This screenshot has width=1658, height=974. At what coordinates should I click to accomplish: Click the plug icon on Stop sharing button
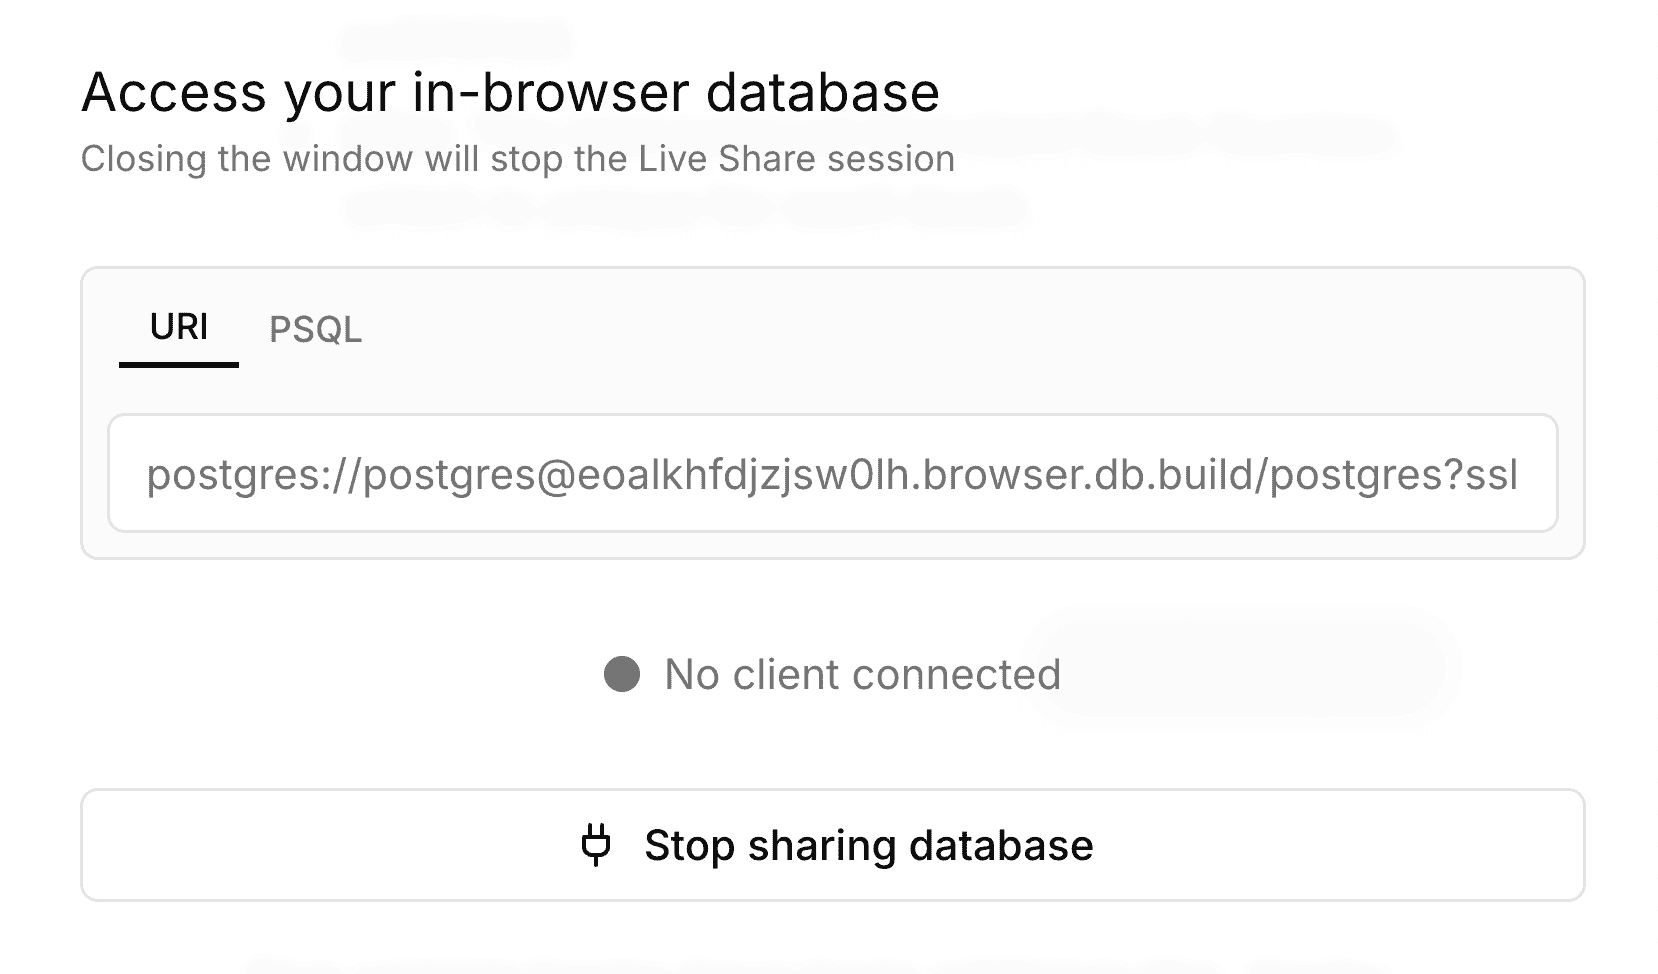596,845
